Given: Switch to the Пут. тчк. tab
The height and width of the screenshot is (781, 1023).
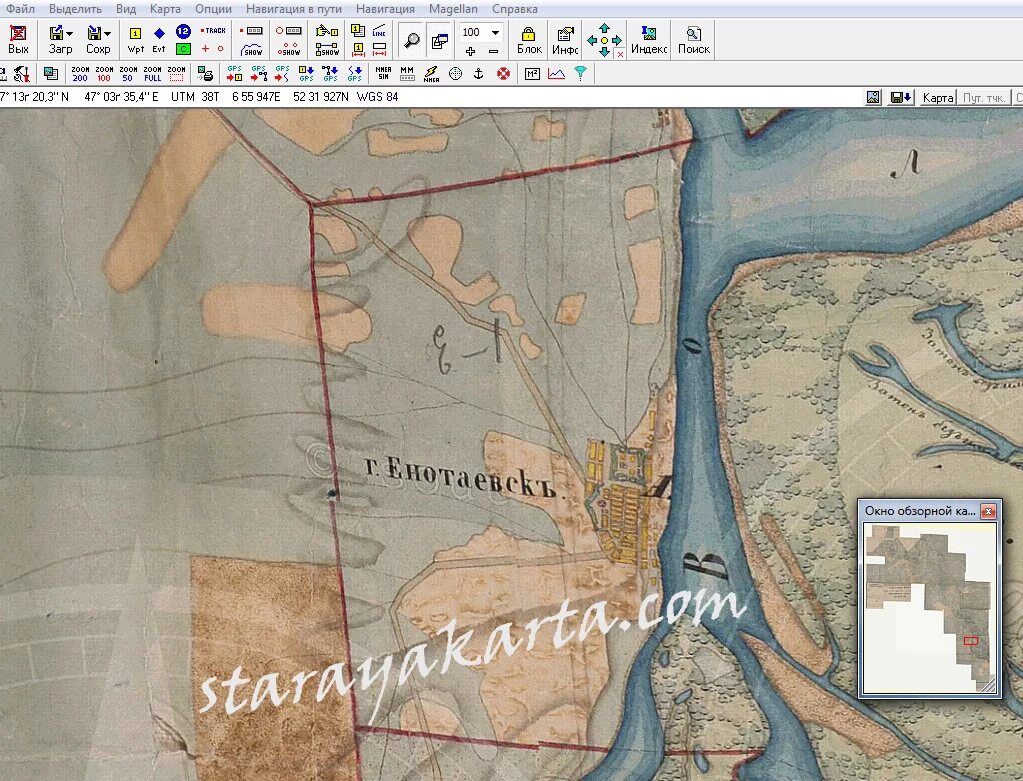Looking at the screenshot, I should pos(983,98).
